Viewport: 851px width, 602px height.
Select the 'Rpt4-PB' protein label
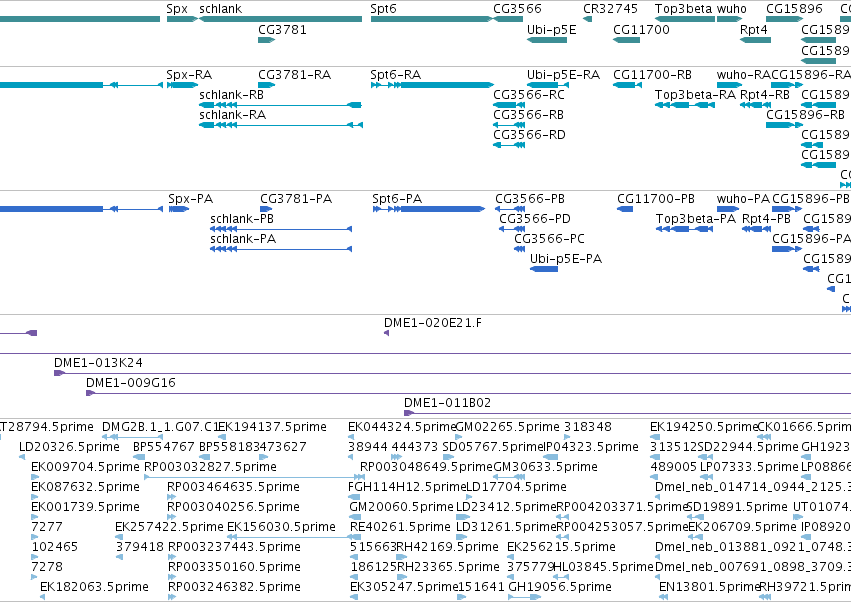[766, 219]
